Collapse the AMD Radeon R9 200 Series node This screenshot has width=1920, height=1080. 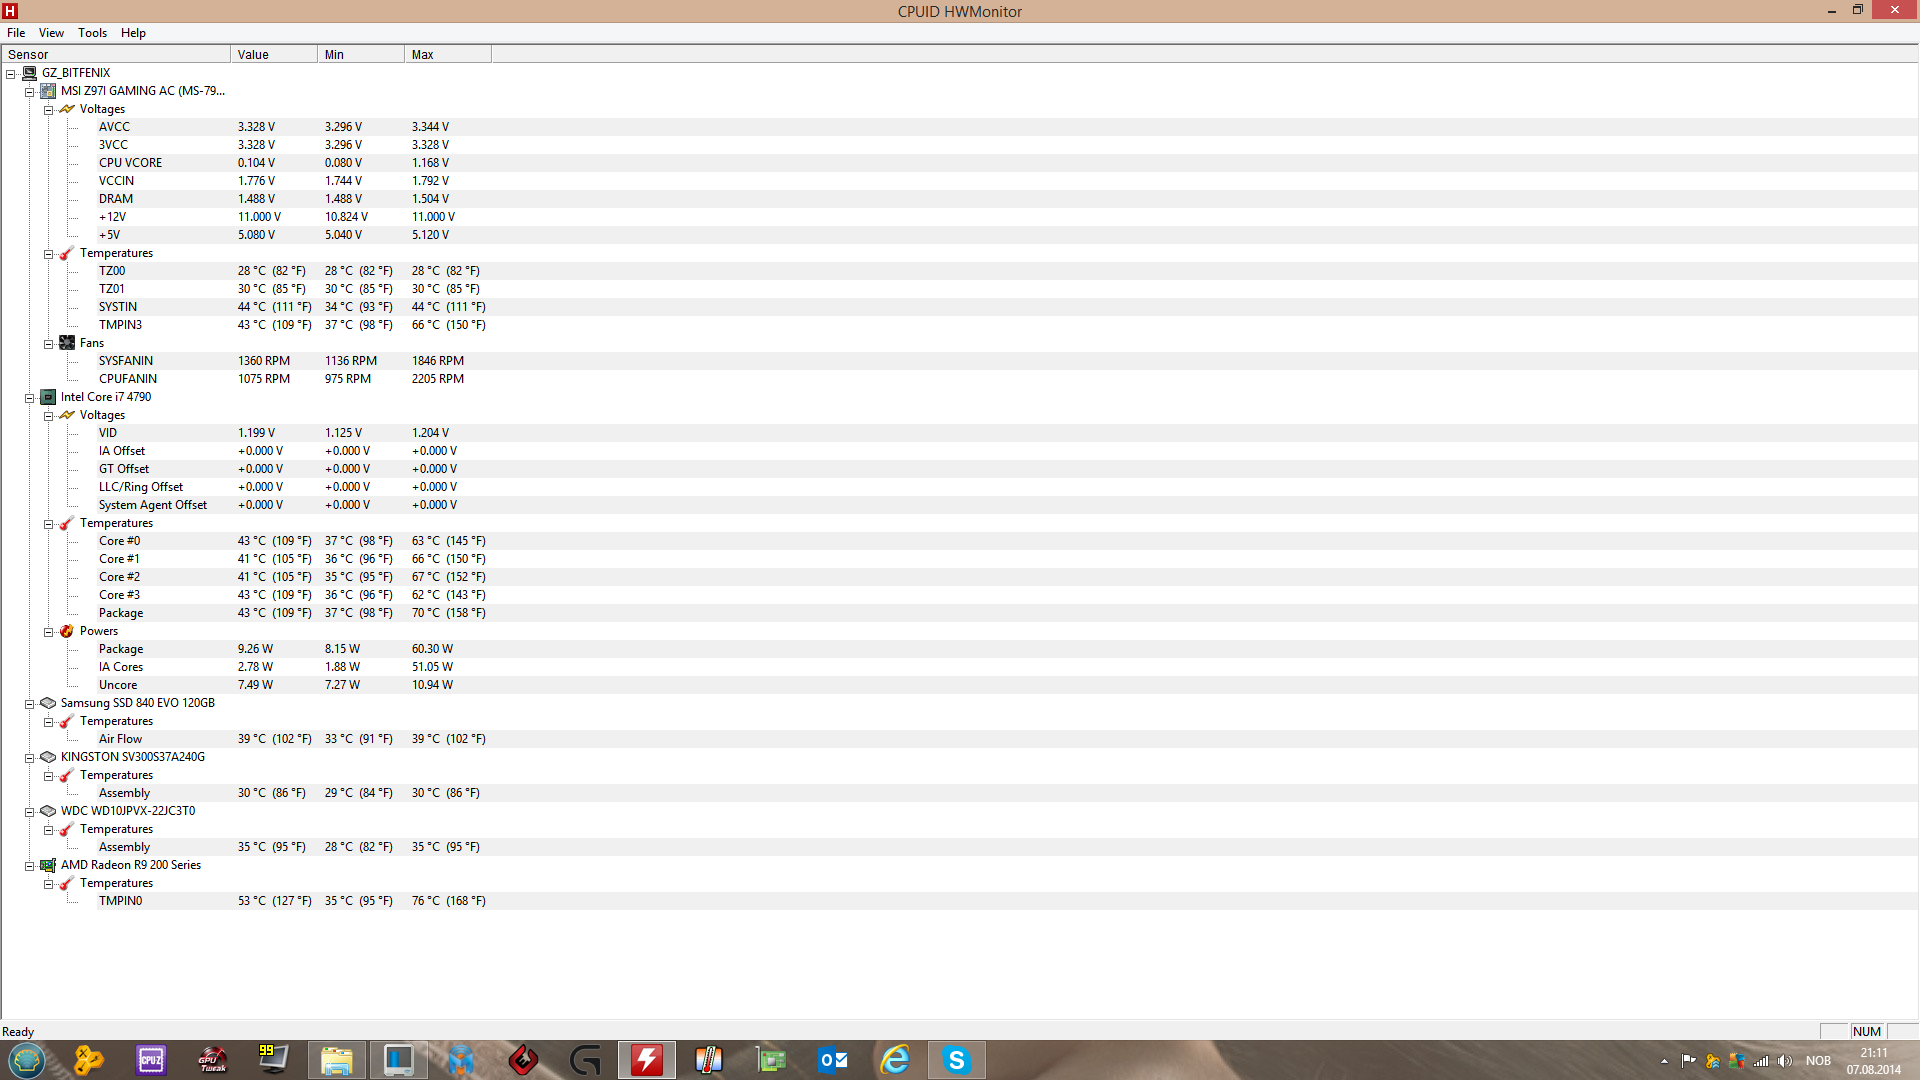(30, 866)
